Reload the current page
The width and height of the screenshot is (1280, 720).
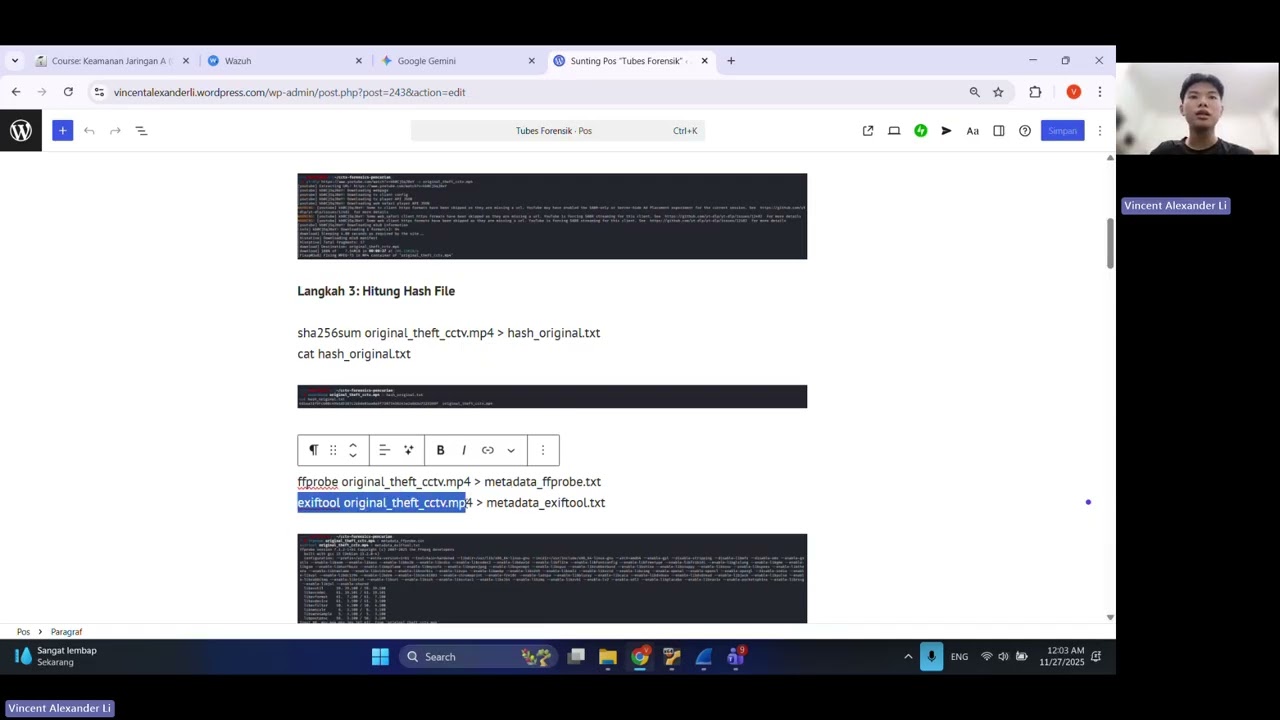[68, 92]
